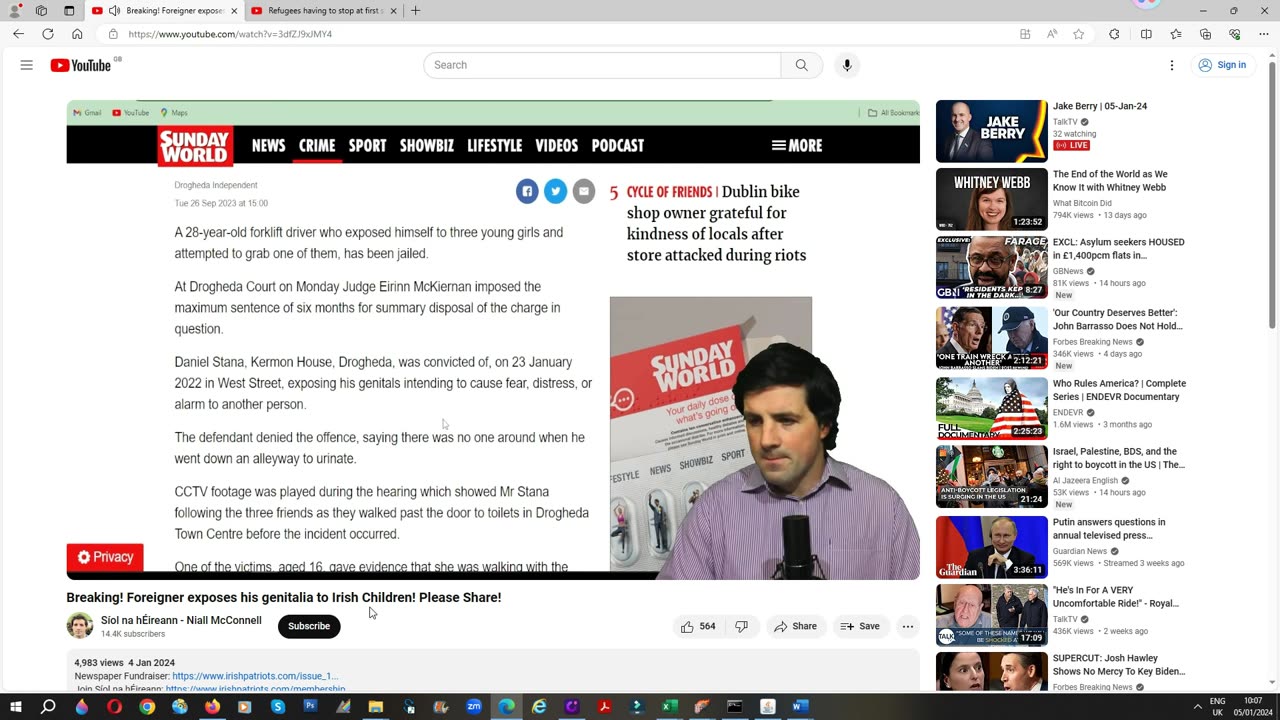Click the address bar URL

[230, 34]
